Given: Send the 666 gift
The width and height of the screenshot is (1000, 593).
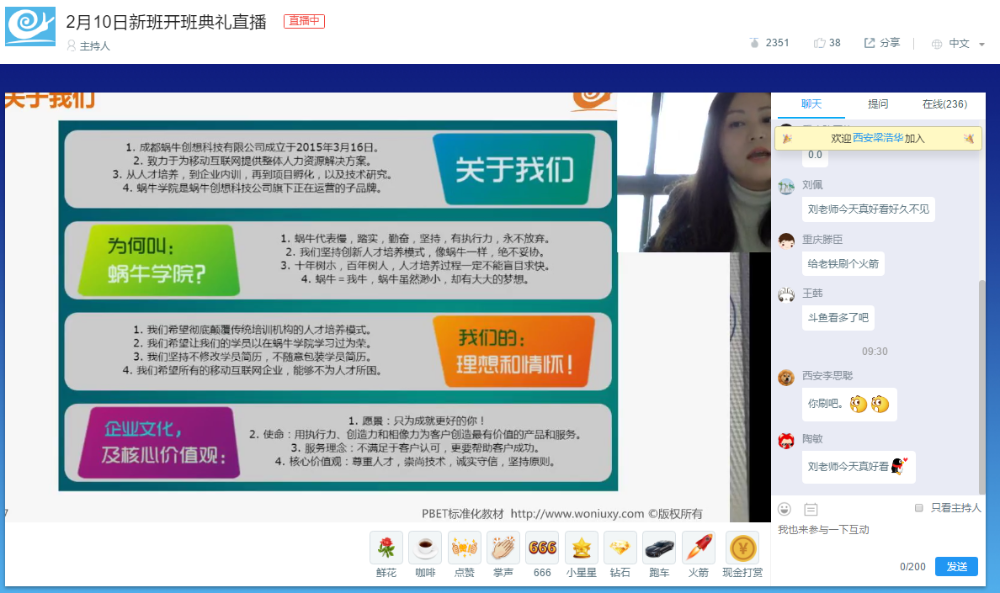Looking at the screenshot, I should pos(542,548).
